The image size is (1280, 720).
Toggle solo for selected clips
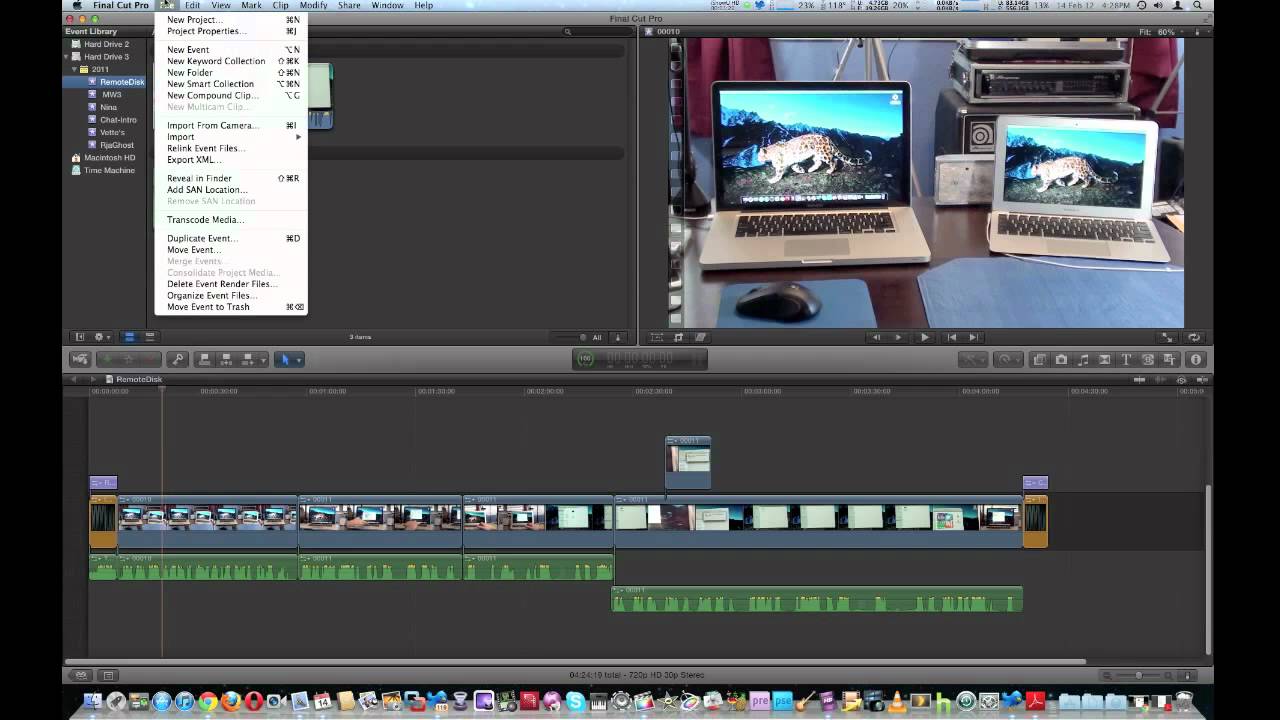click(1182, 380)
